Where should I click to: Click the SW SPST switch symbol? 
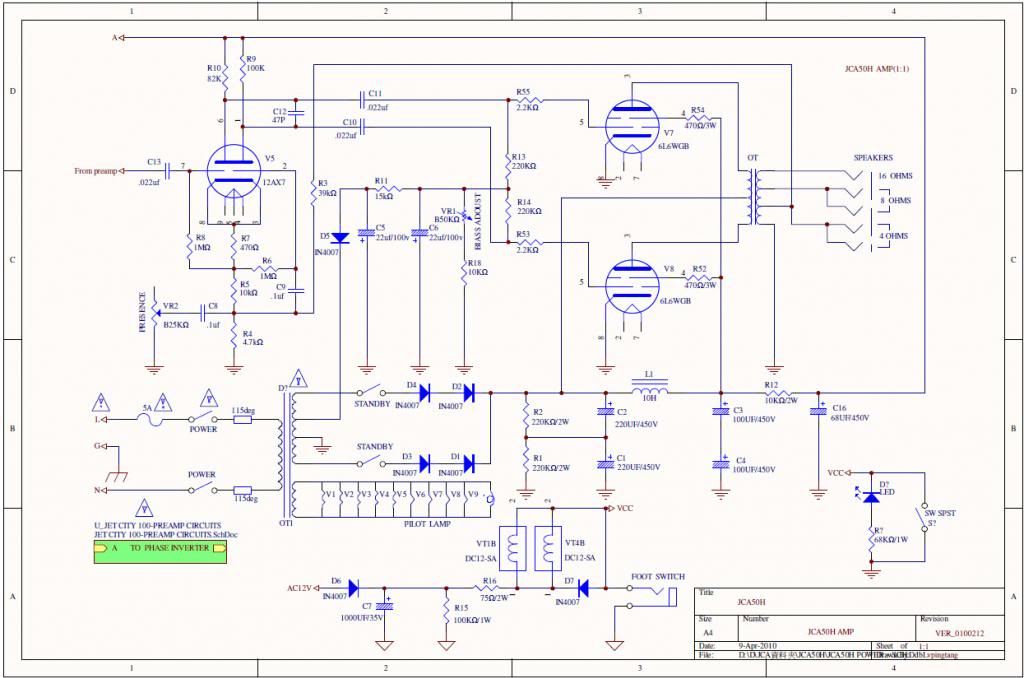(923, 519)
